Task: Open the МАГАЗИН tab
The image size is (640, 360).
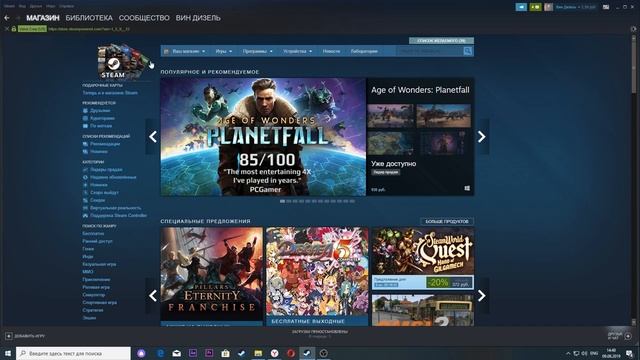Action: [42, 18]
